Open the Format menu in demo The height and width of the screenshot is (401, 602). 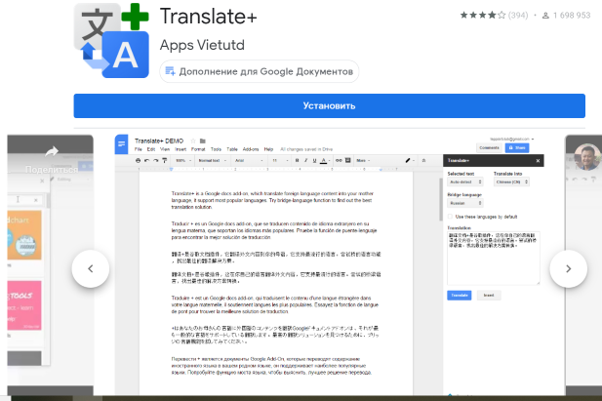(x=198, y=149)
